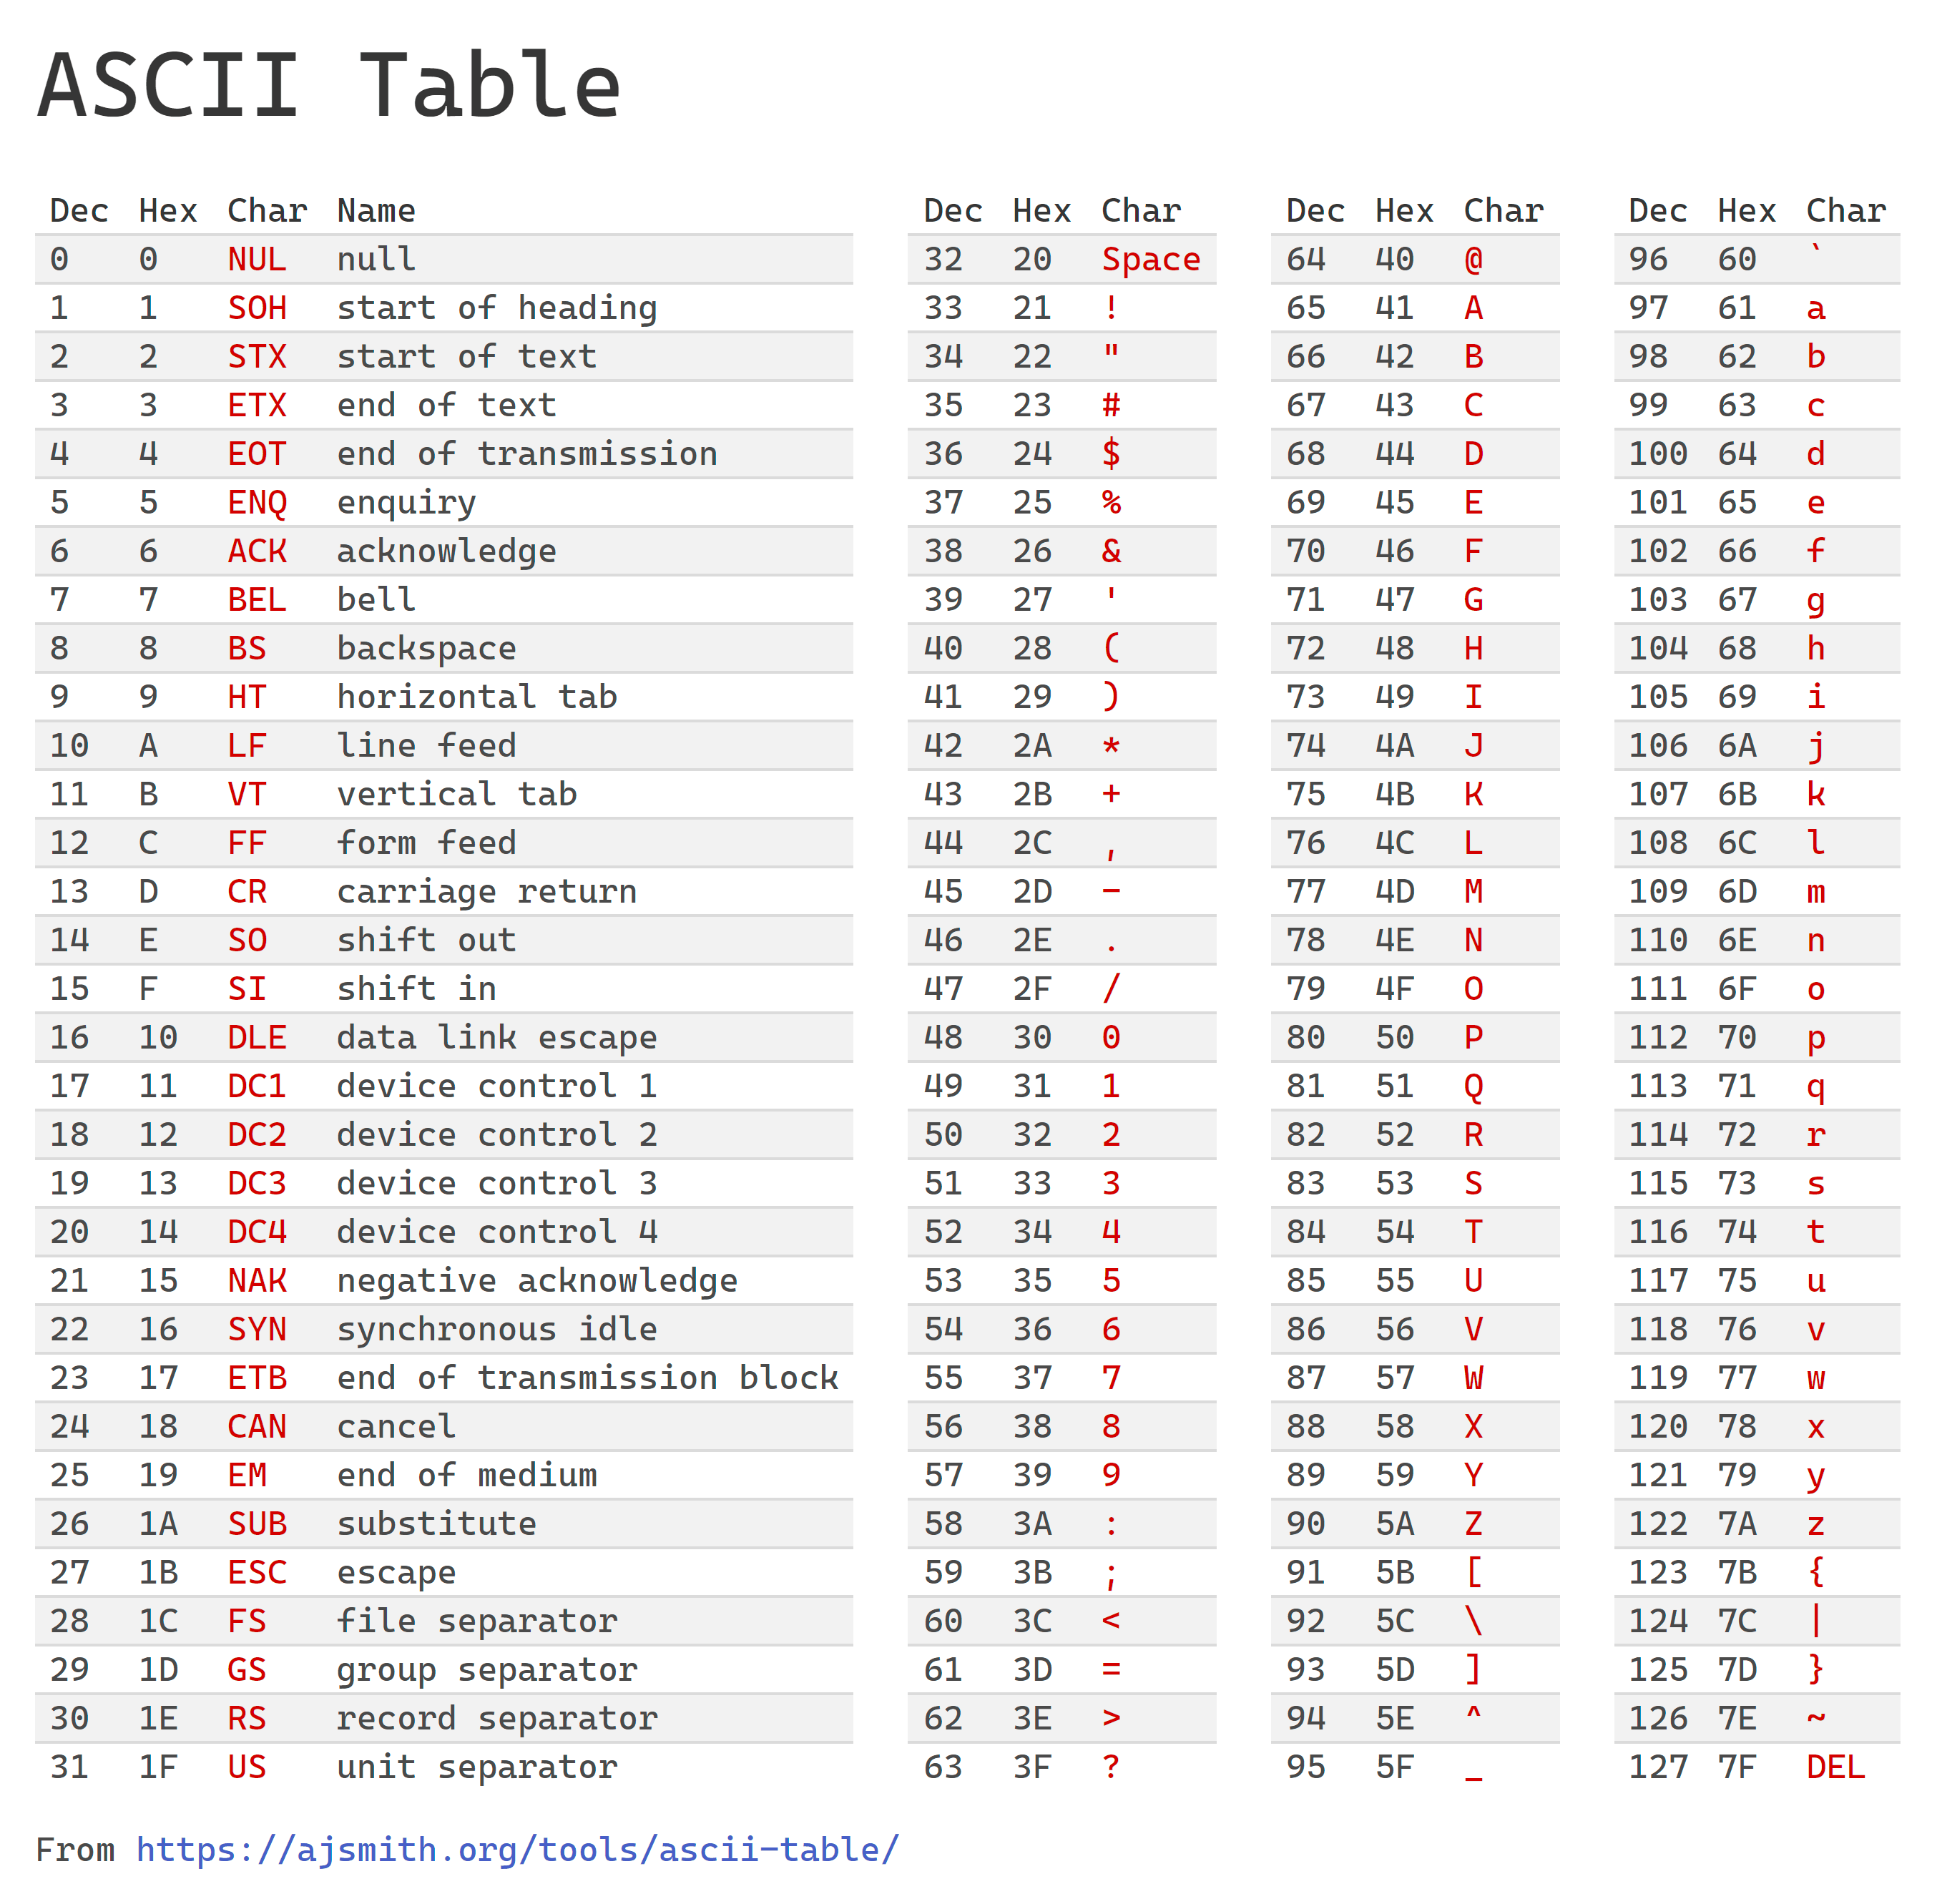
Task: Click the red Space character entry
Action: tap(1150, 260)
